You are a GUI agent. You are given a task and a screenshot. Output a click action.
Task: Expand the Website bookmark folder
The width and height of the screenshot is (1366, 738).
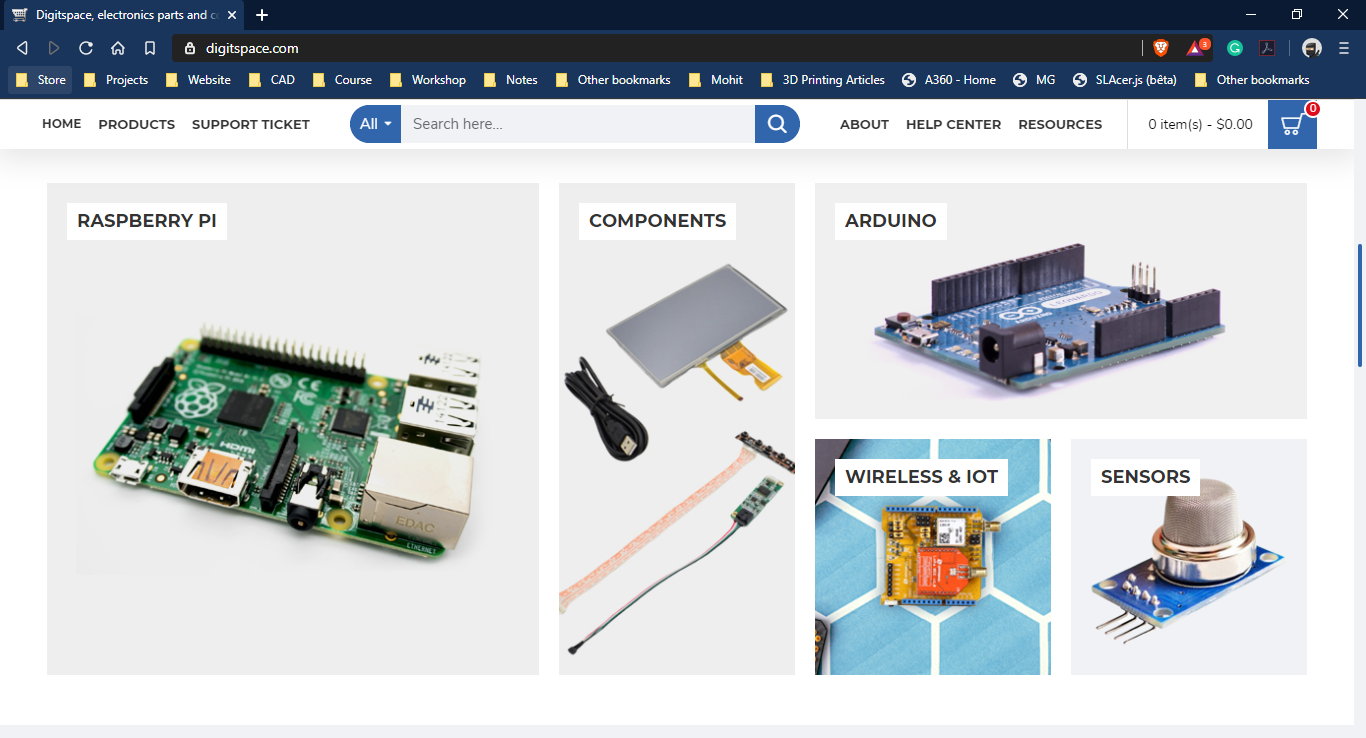(x=198, y=80)
